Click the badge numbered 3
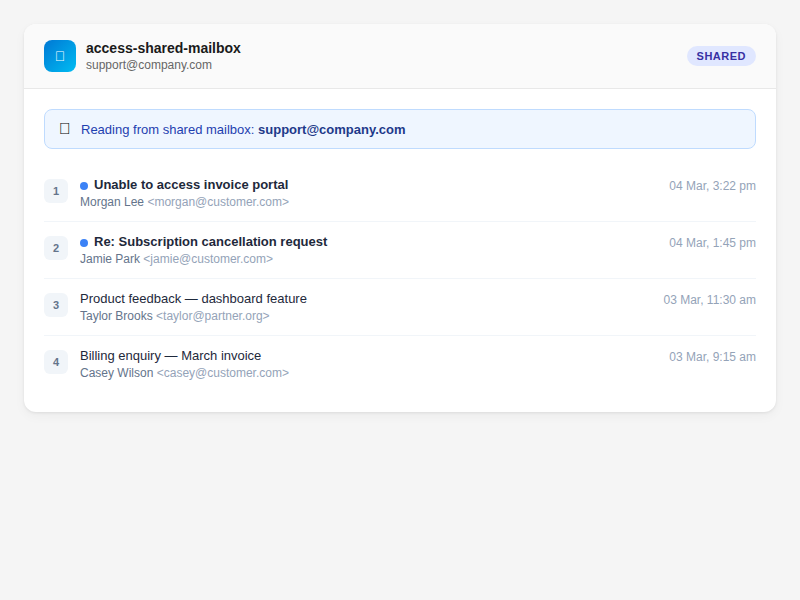 56,305
